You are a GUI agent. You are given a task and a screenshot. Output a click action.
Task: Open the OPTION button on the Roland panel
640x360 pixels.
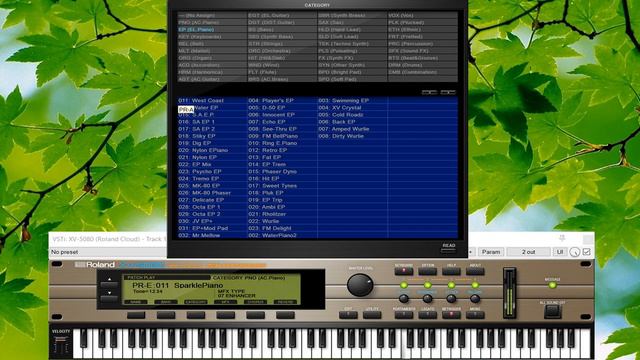pyautogui.click(x=427, y=271)
